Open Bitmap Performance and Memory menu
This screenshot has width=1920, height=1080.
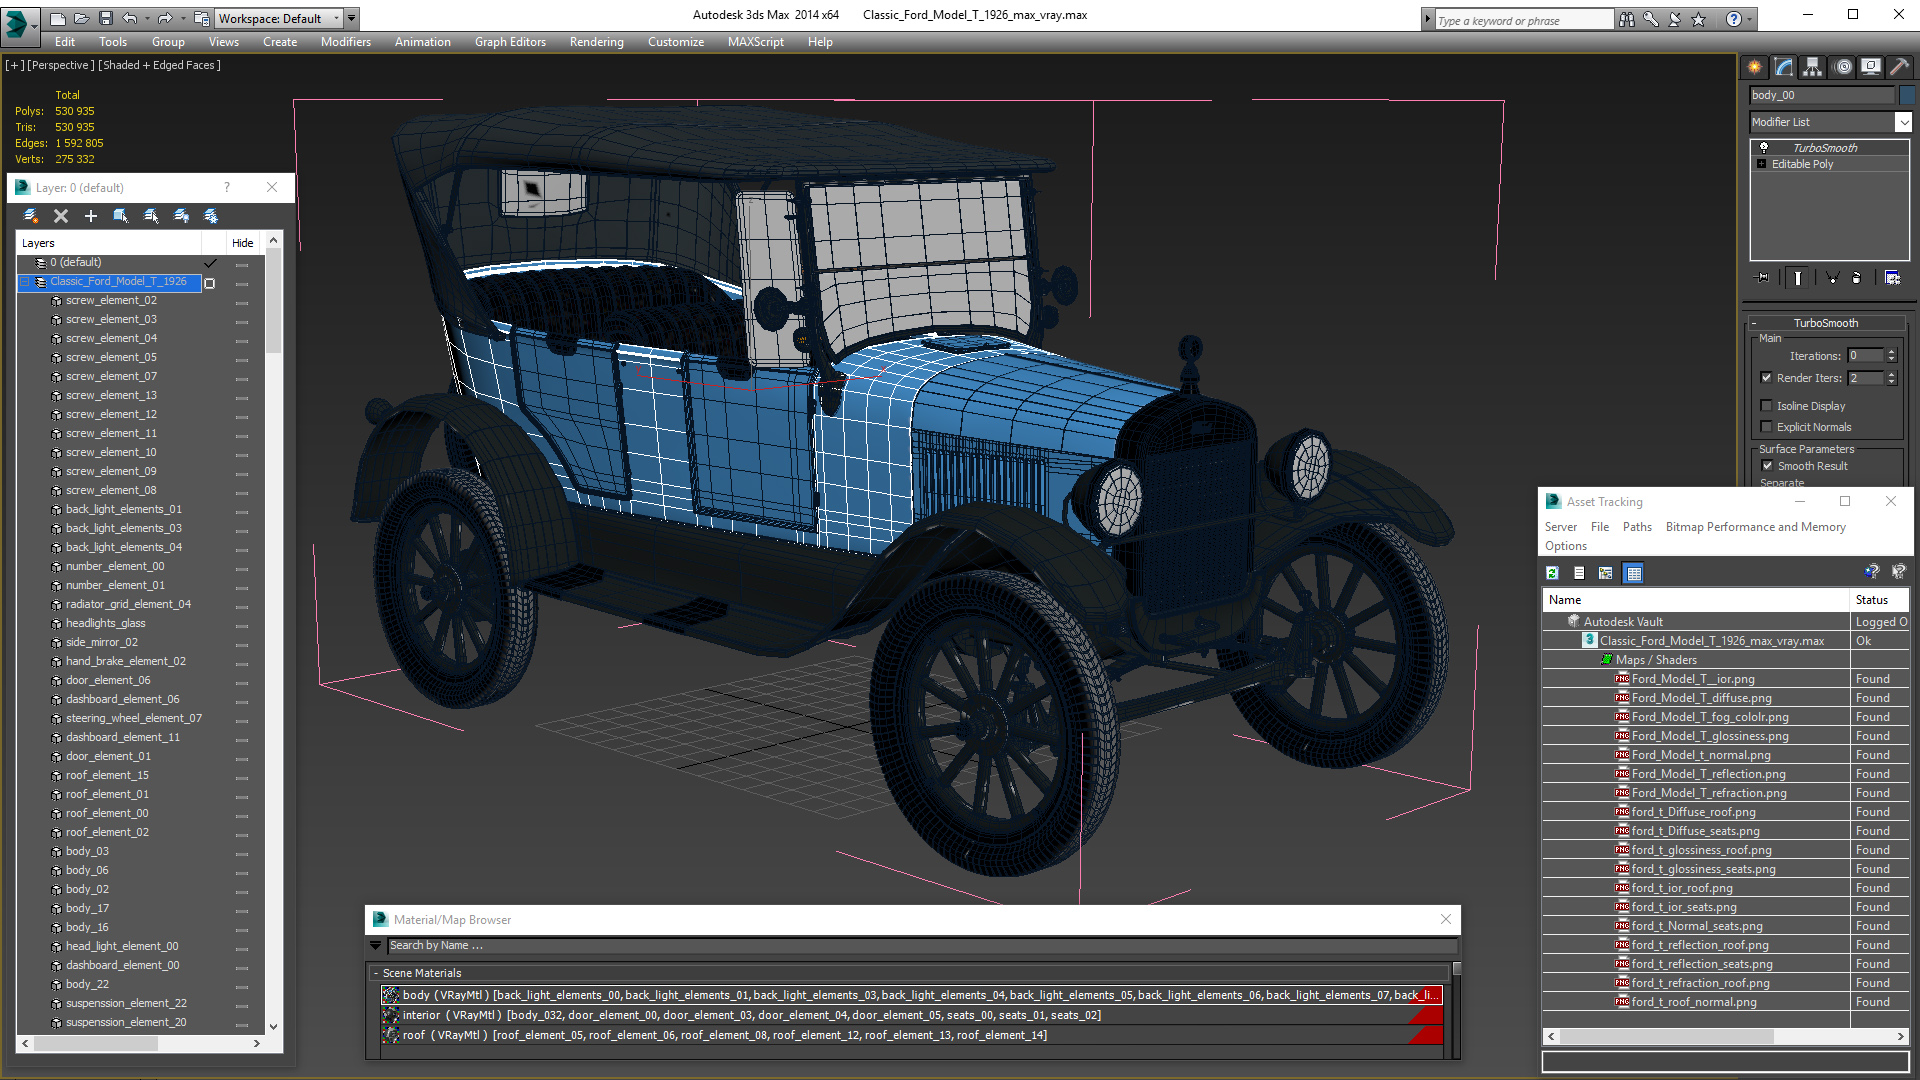tap(1755, 527)
